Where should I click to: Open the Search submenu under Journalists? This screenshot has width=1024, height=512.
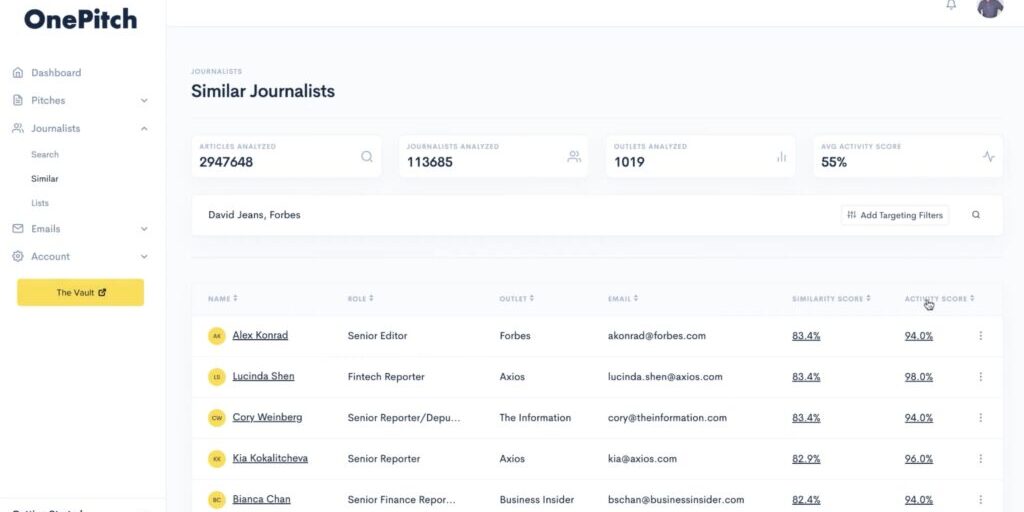click(45, 155)
